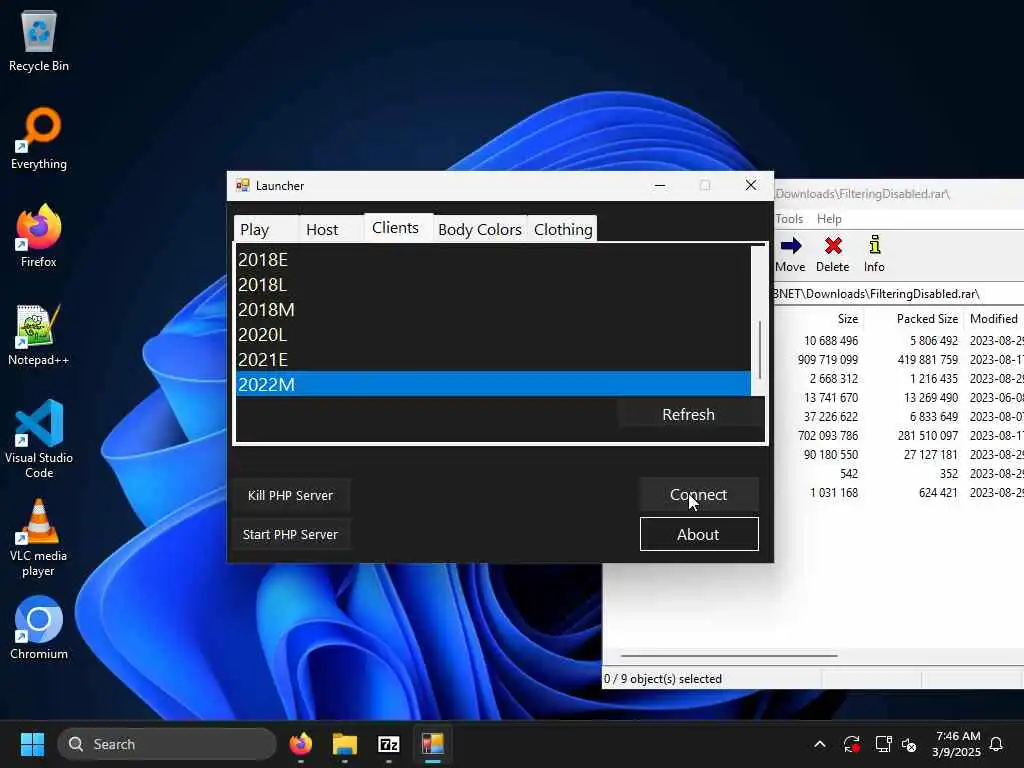Open the Visual Studio Code desktop shortcut
This screenshot has height=768, width=1024.
tap(39, 439)
